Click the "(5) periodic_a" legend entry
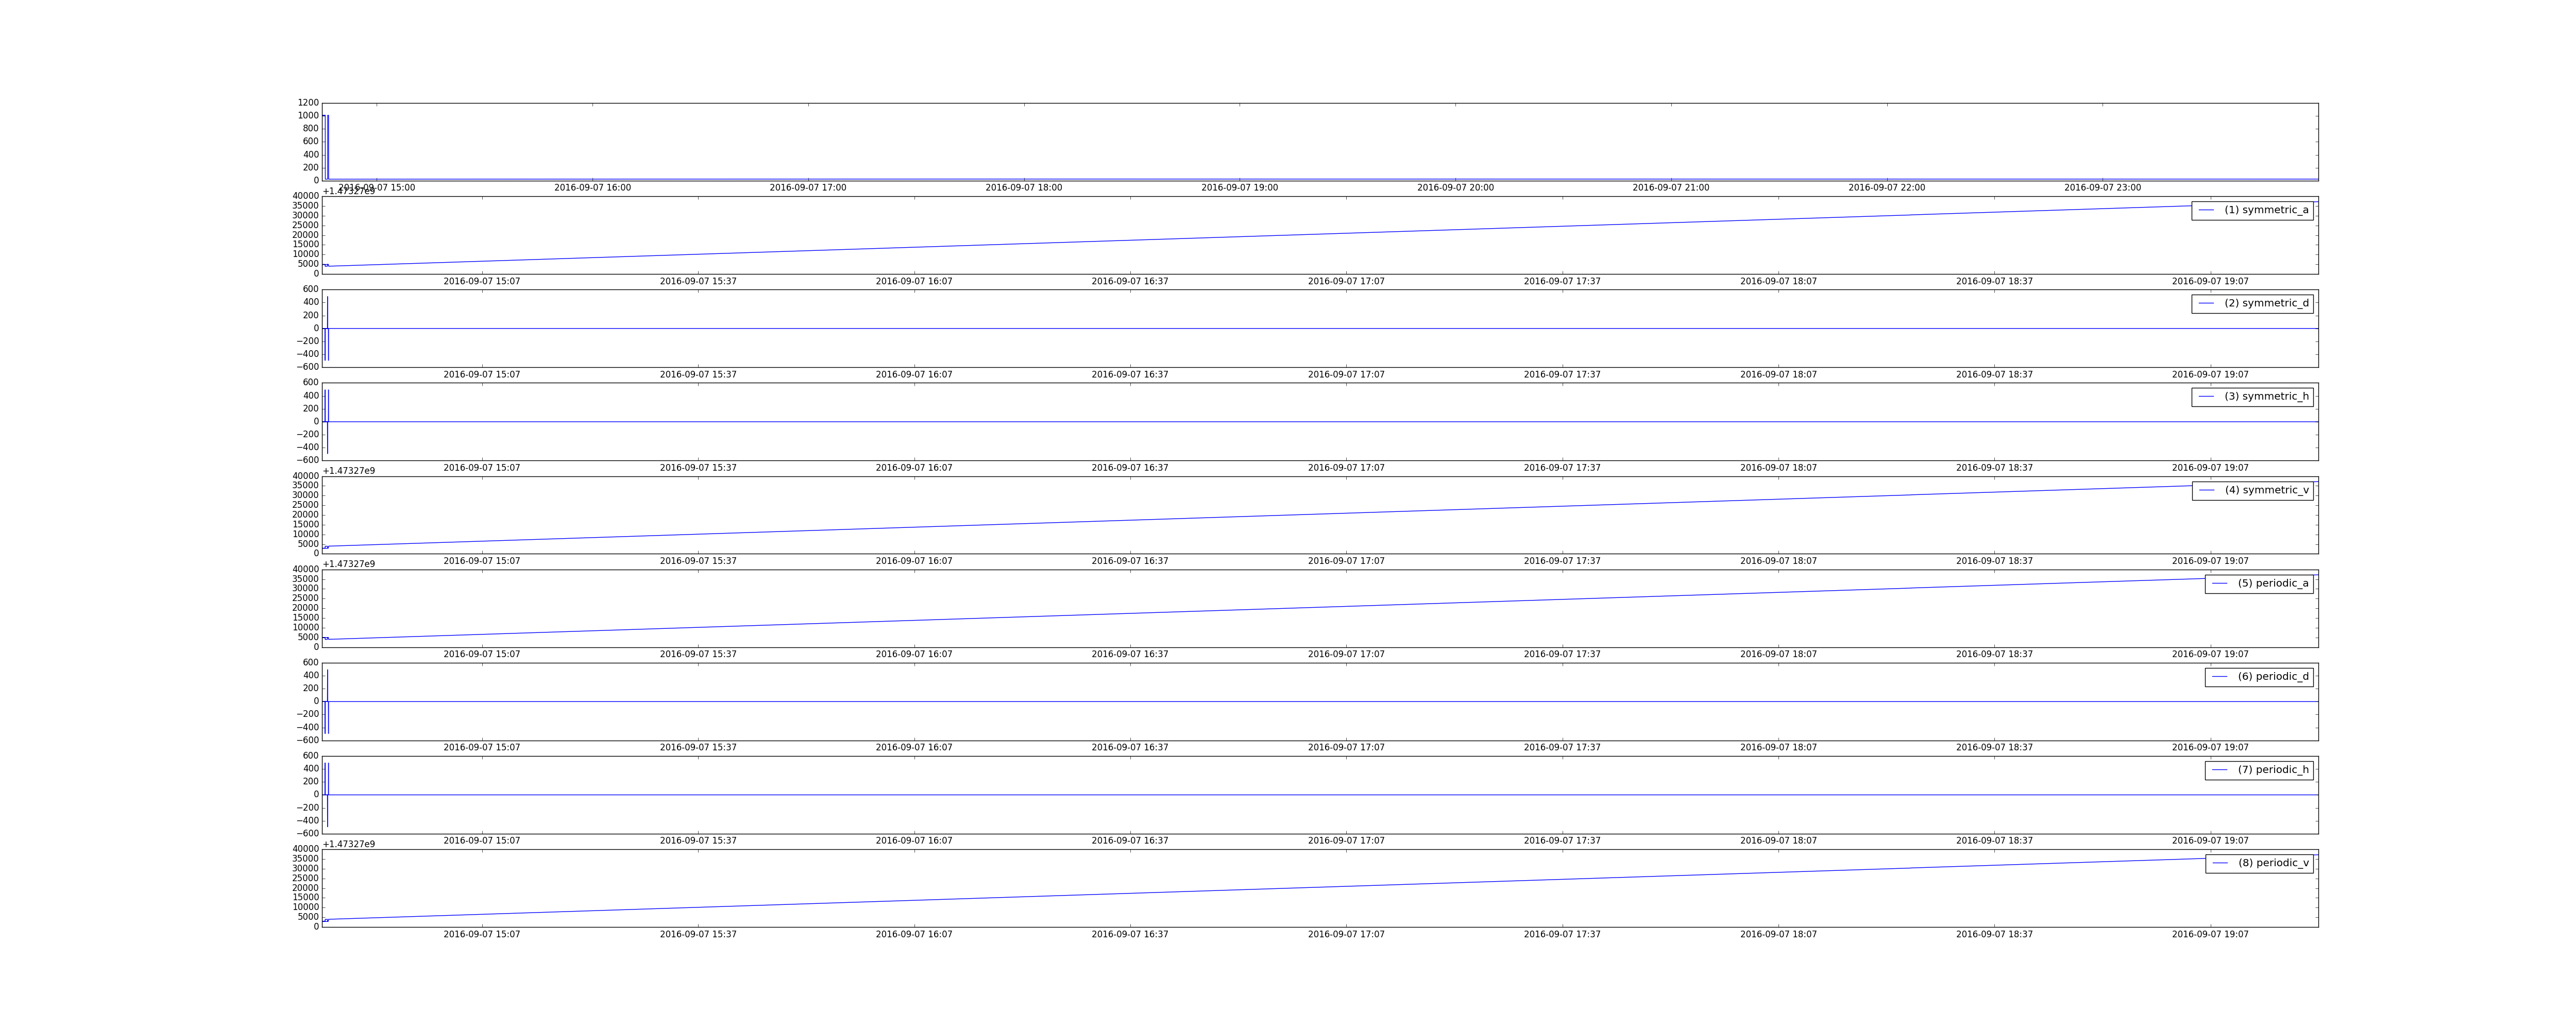2576x1030 pixels. (2259, 583)
